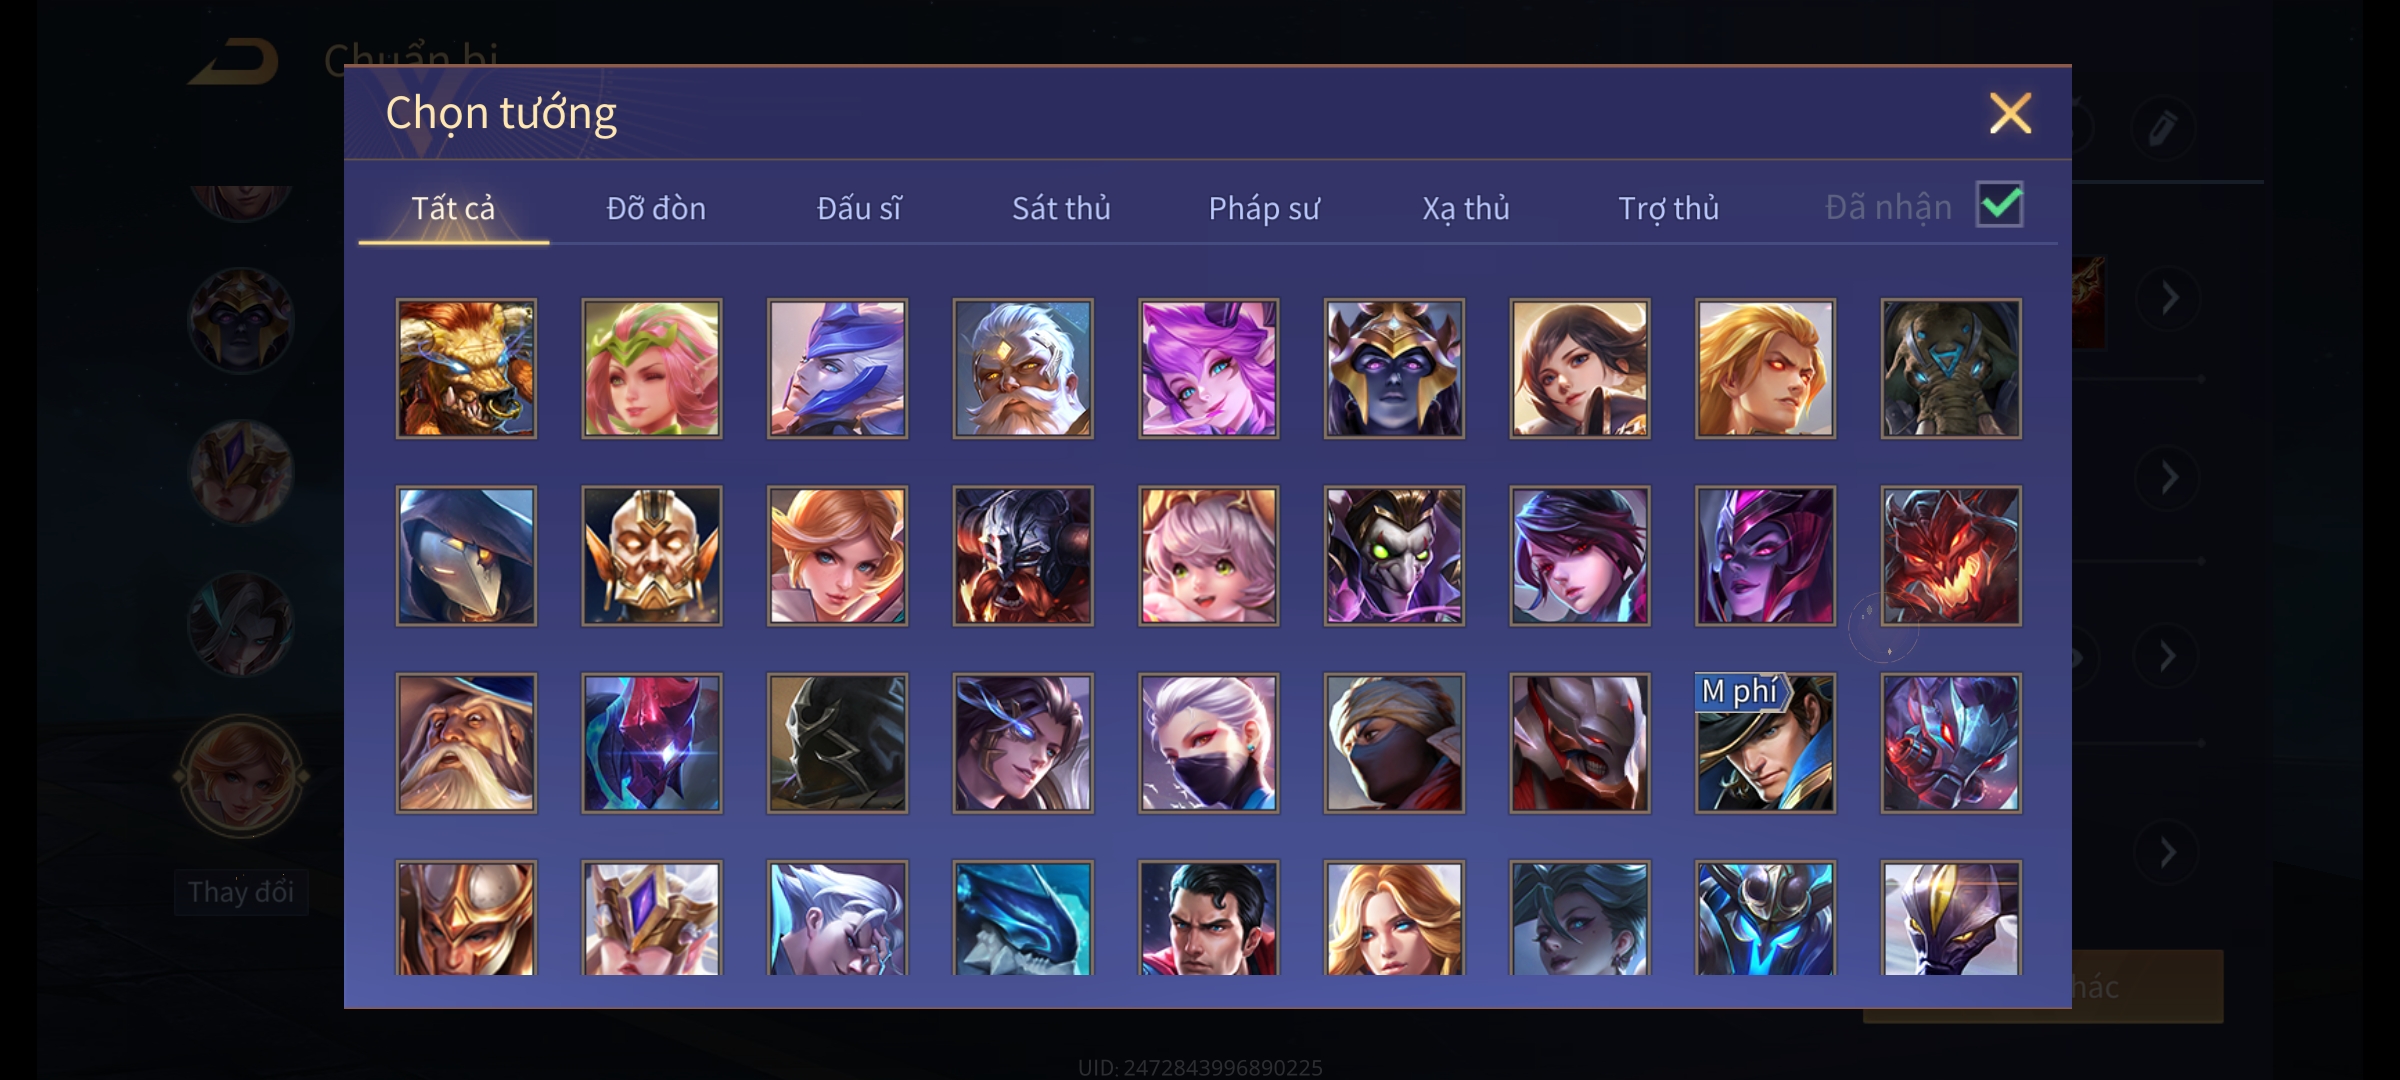
Task: Select the 'Đấu sĩ' category tab
Action: coord(859,208)
